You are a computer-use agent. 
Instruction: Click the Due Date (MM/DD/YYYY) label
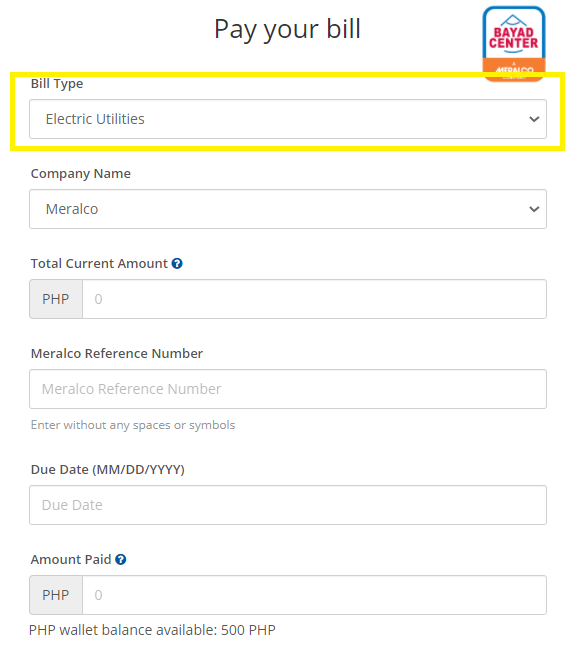point(108,470)
